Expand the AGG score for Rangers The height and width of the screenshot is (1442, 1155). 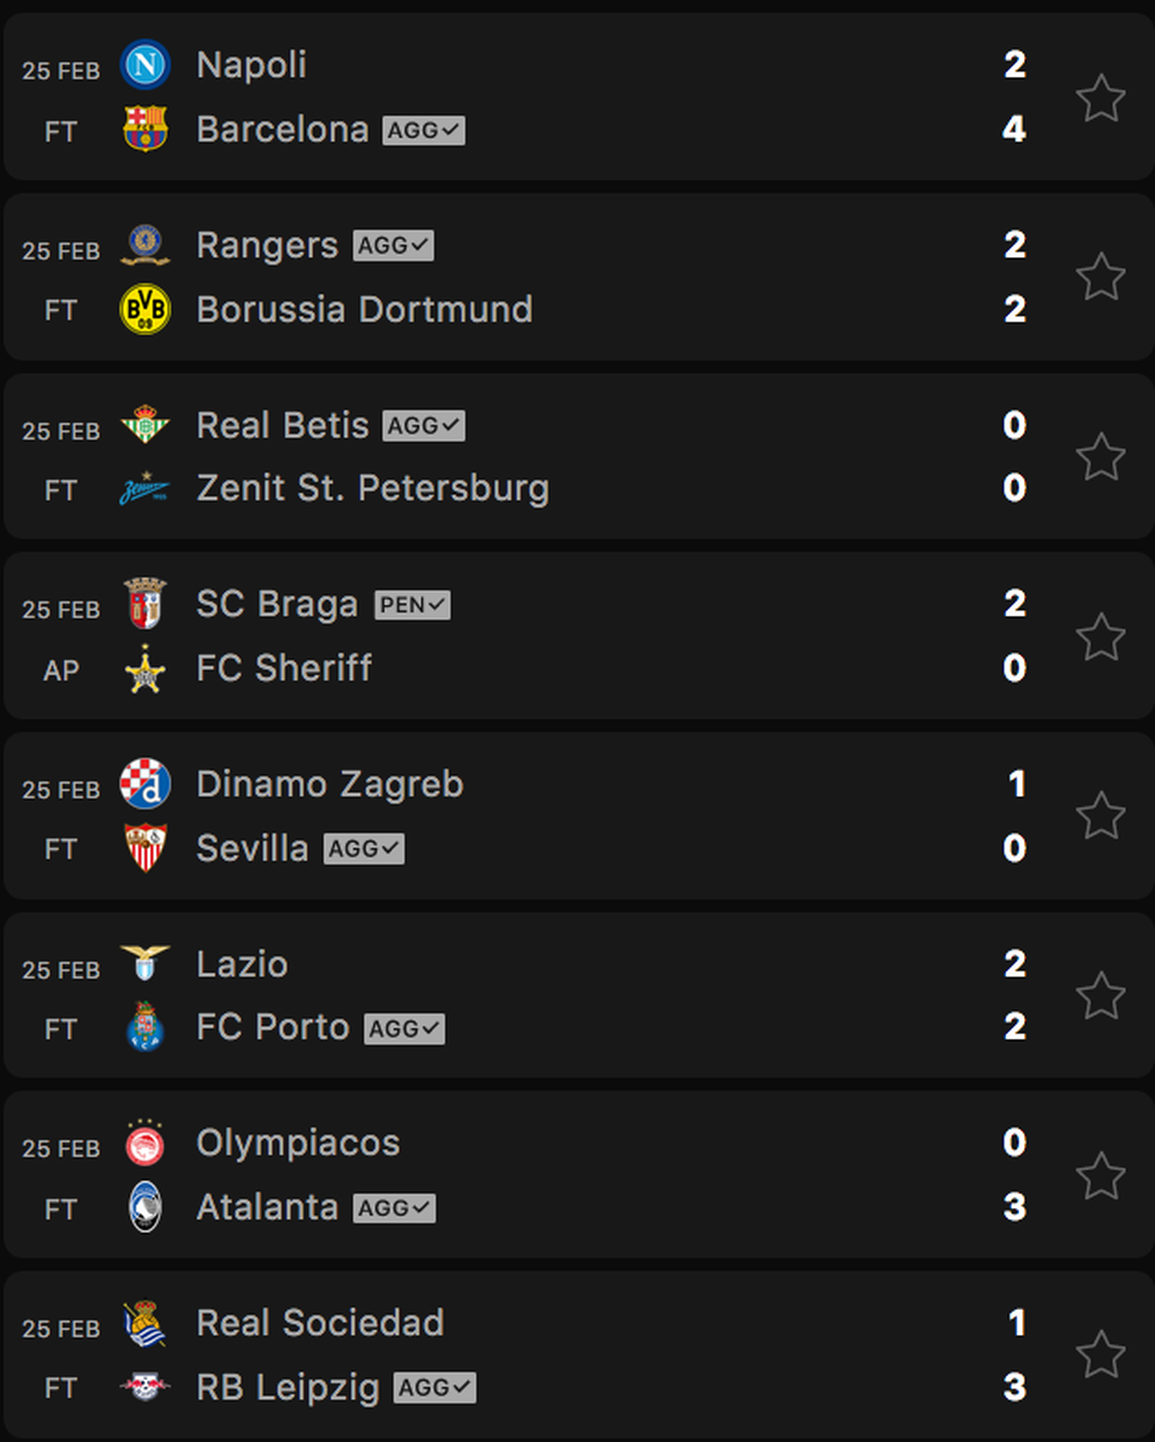click(394, 244)
